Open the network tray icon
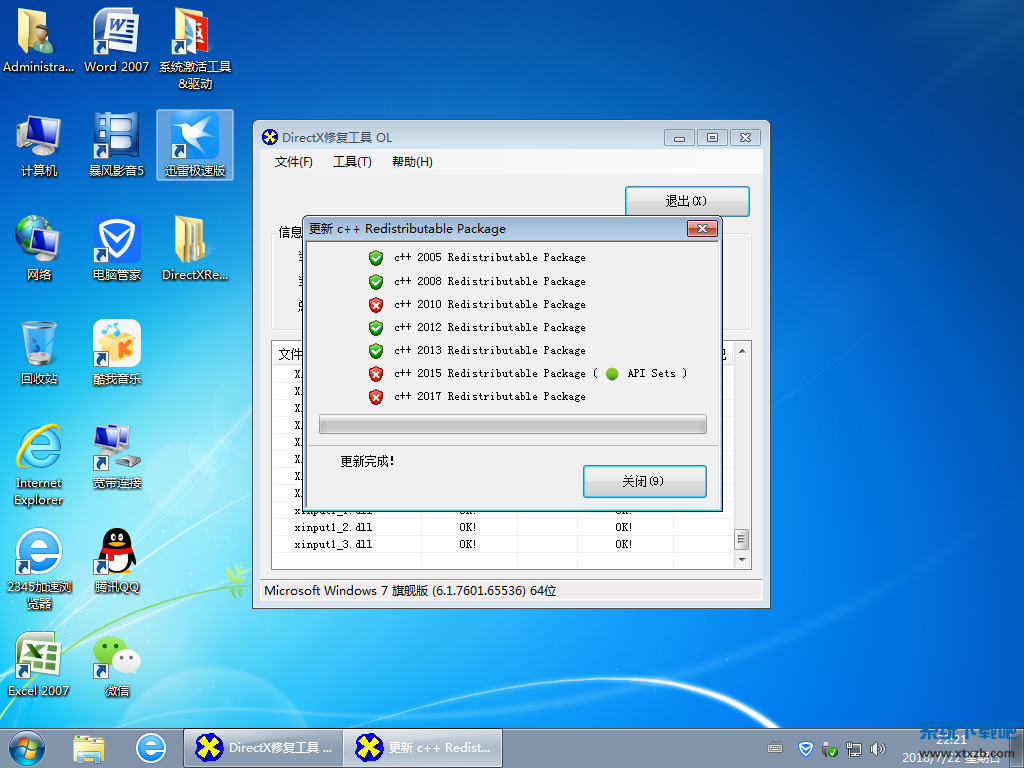Screen dimensions: 1024x768 point(853,749)
